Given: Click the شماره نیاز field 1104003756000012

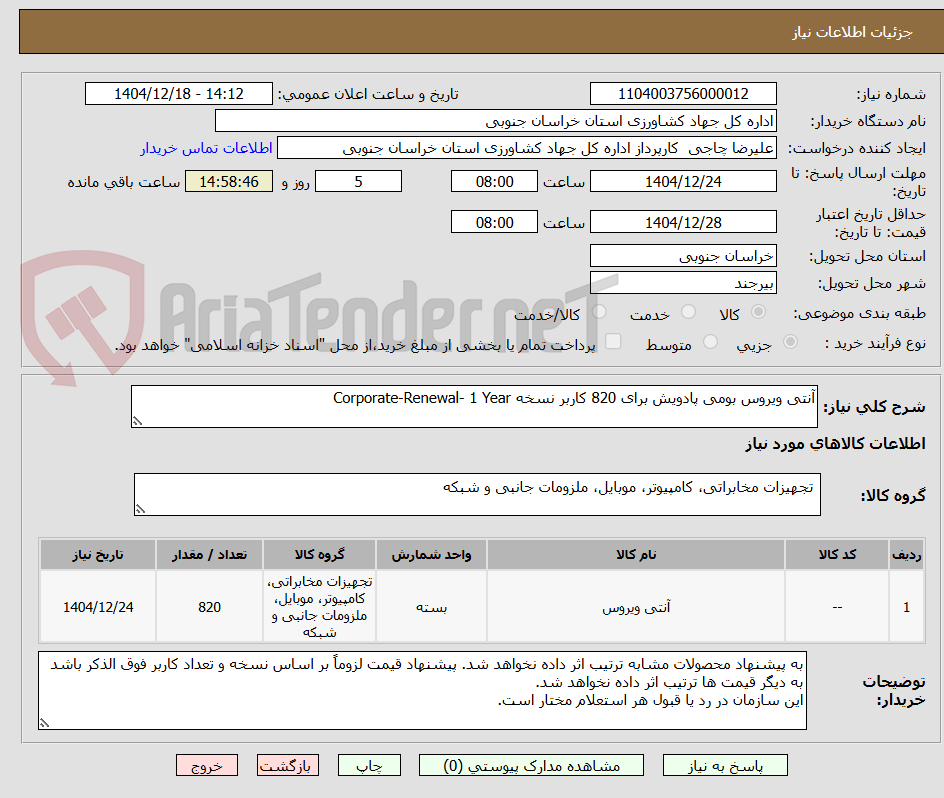Looking at the screenshot, I should click(683, 94).
